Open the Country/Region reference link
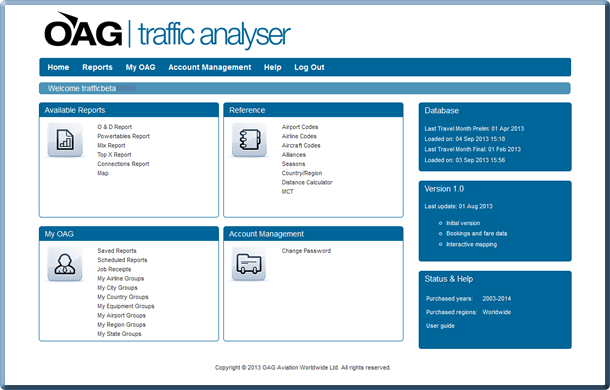The image size is (610, 390). point(302,173)
